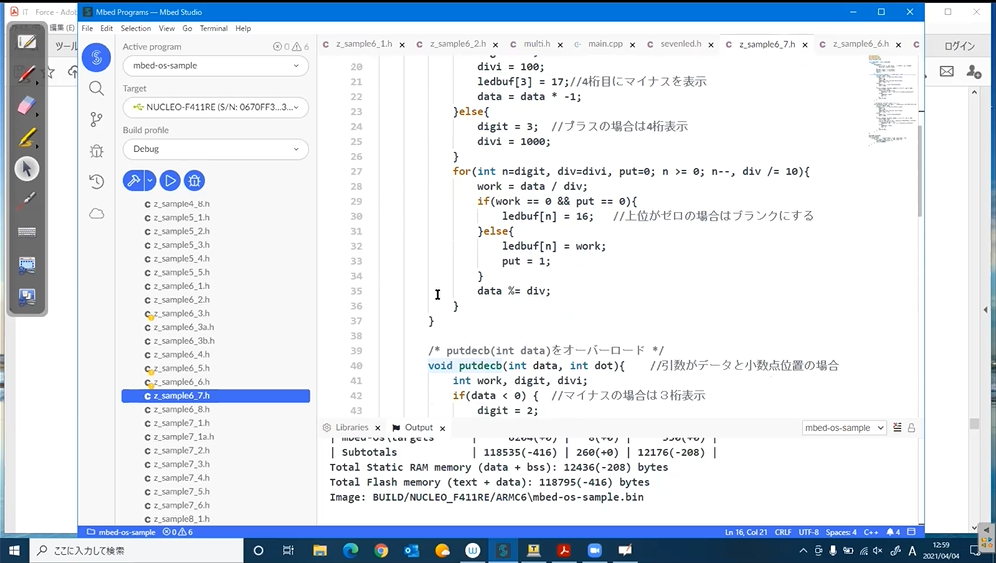Switch to the Libraries panel tab

pyautogui.click(x=351, y=428)
